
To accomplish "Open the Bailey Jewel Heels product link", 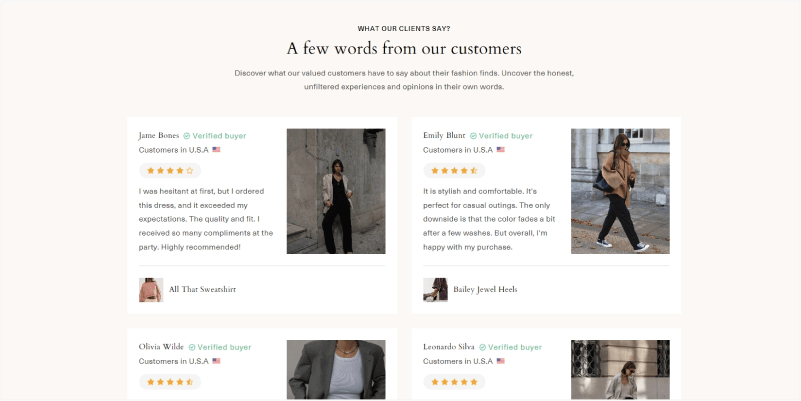I will 485,290.
